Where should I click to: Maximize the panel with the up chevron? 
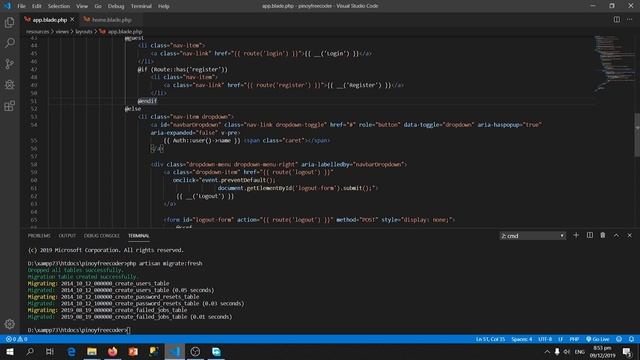tap(616, 236)
